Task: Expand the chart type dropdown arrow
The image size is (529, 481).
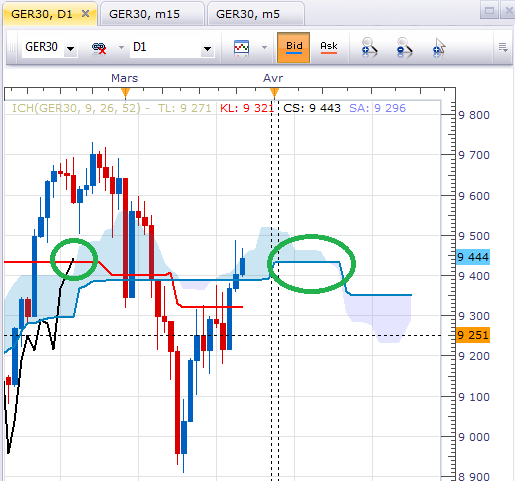Action: pos(264,48)
